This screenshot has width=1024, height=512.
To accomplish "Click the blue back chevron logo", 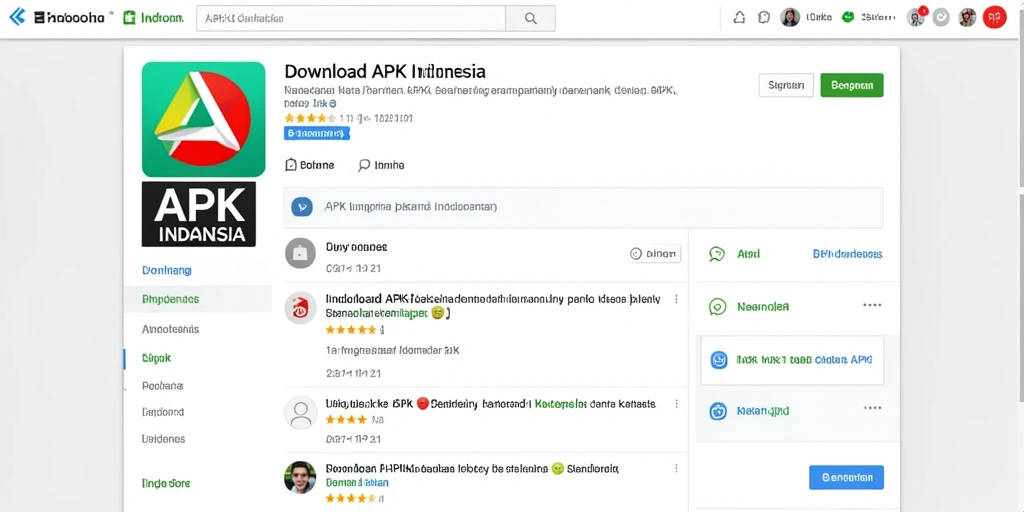I will pos(18,18).
